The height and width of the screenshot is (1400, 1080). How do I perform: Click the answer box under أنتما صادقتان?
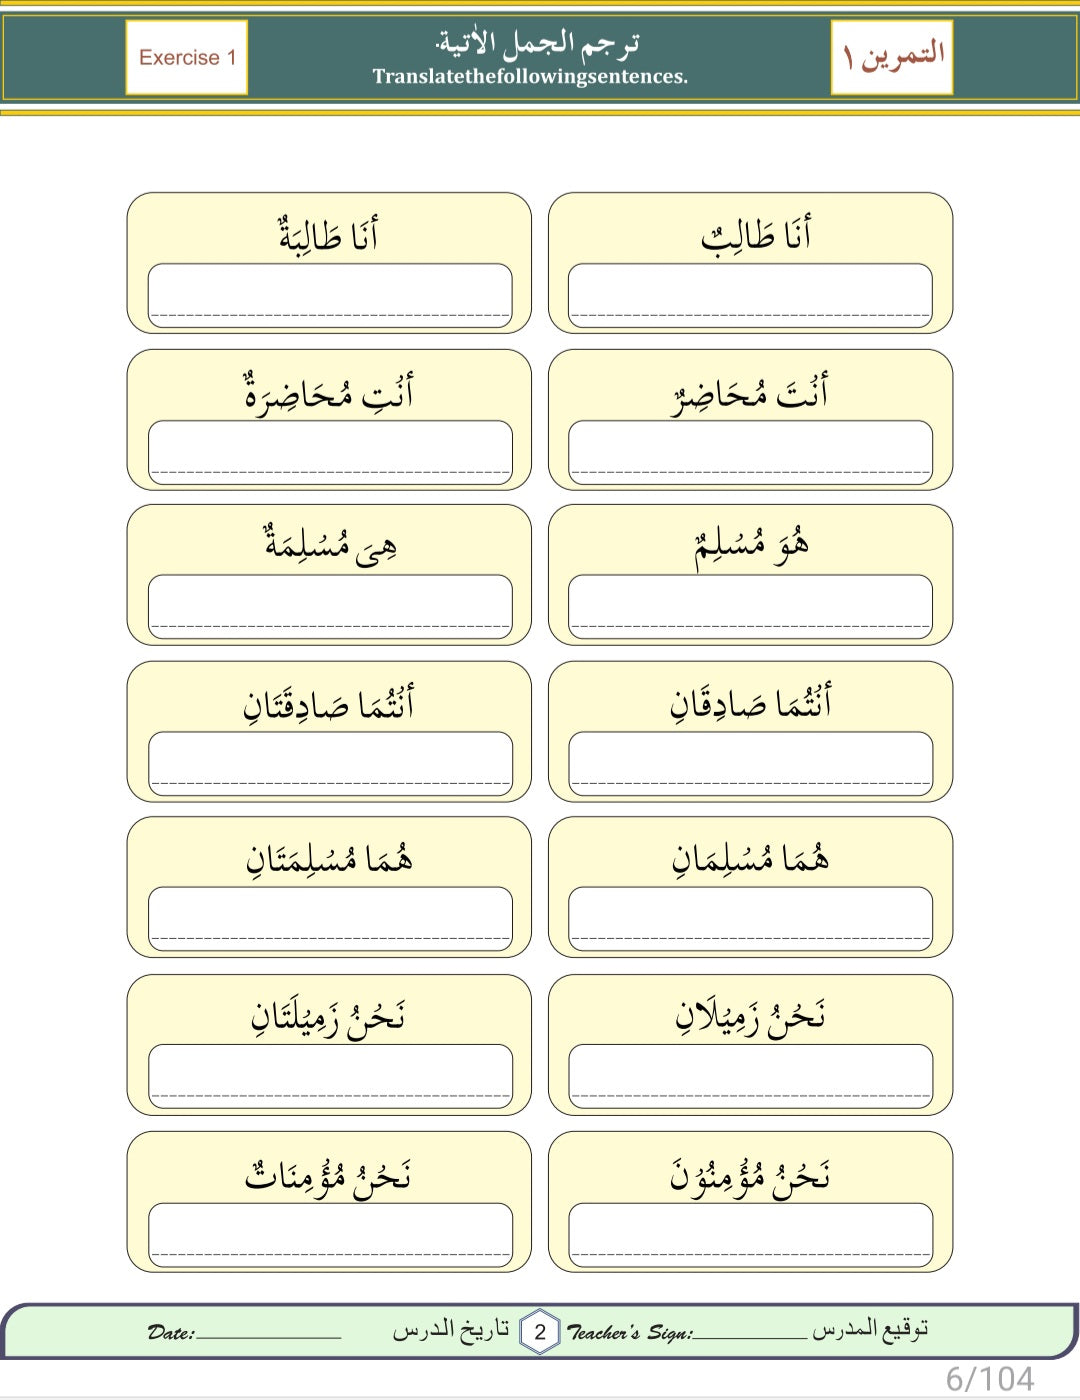(x=330, y=763)
